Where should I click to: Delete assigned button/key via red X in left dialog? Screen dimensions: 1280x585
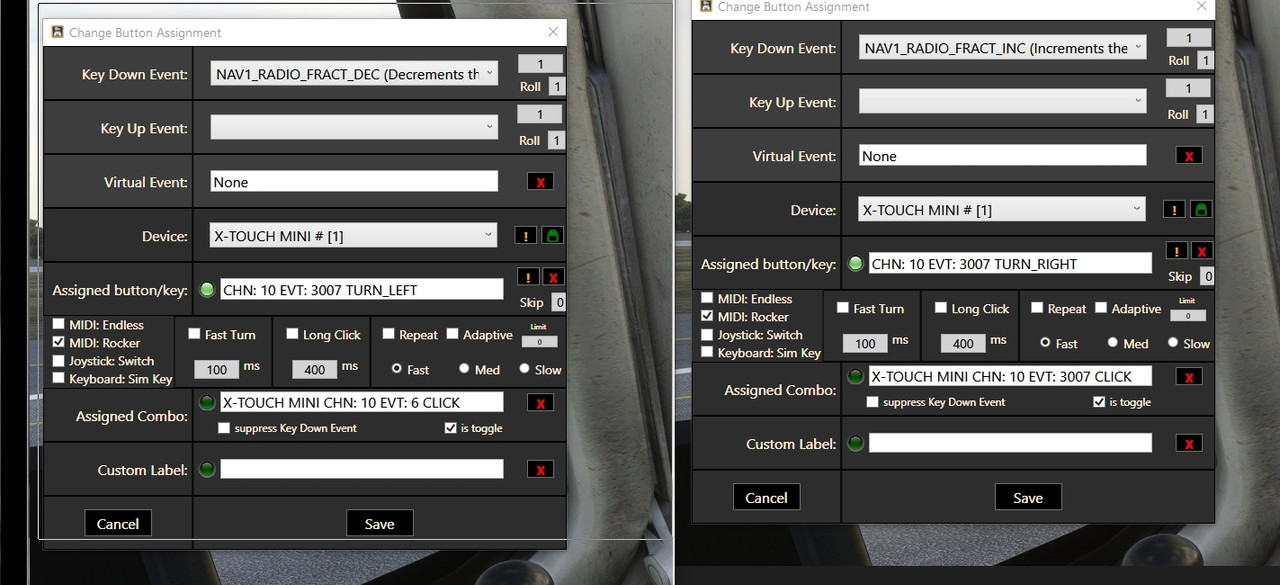tap(553, 277)
